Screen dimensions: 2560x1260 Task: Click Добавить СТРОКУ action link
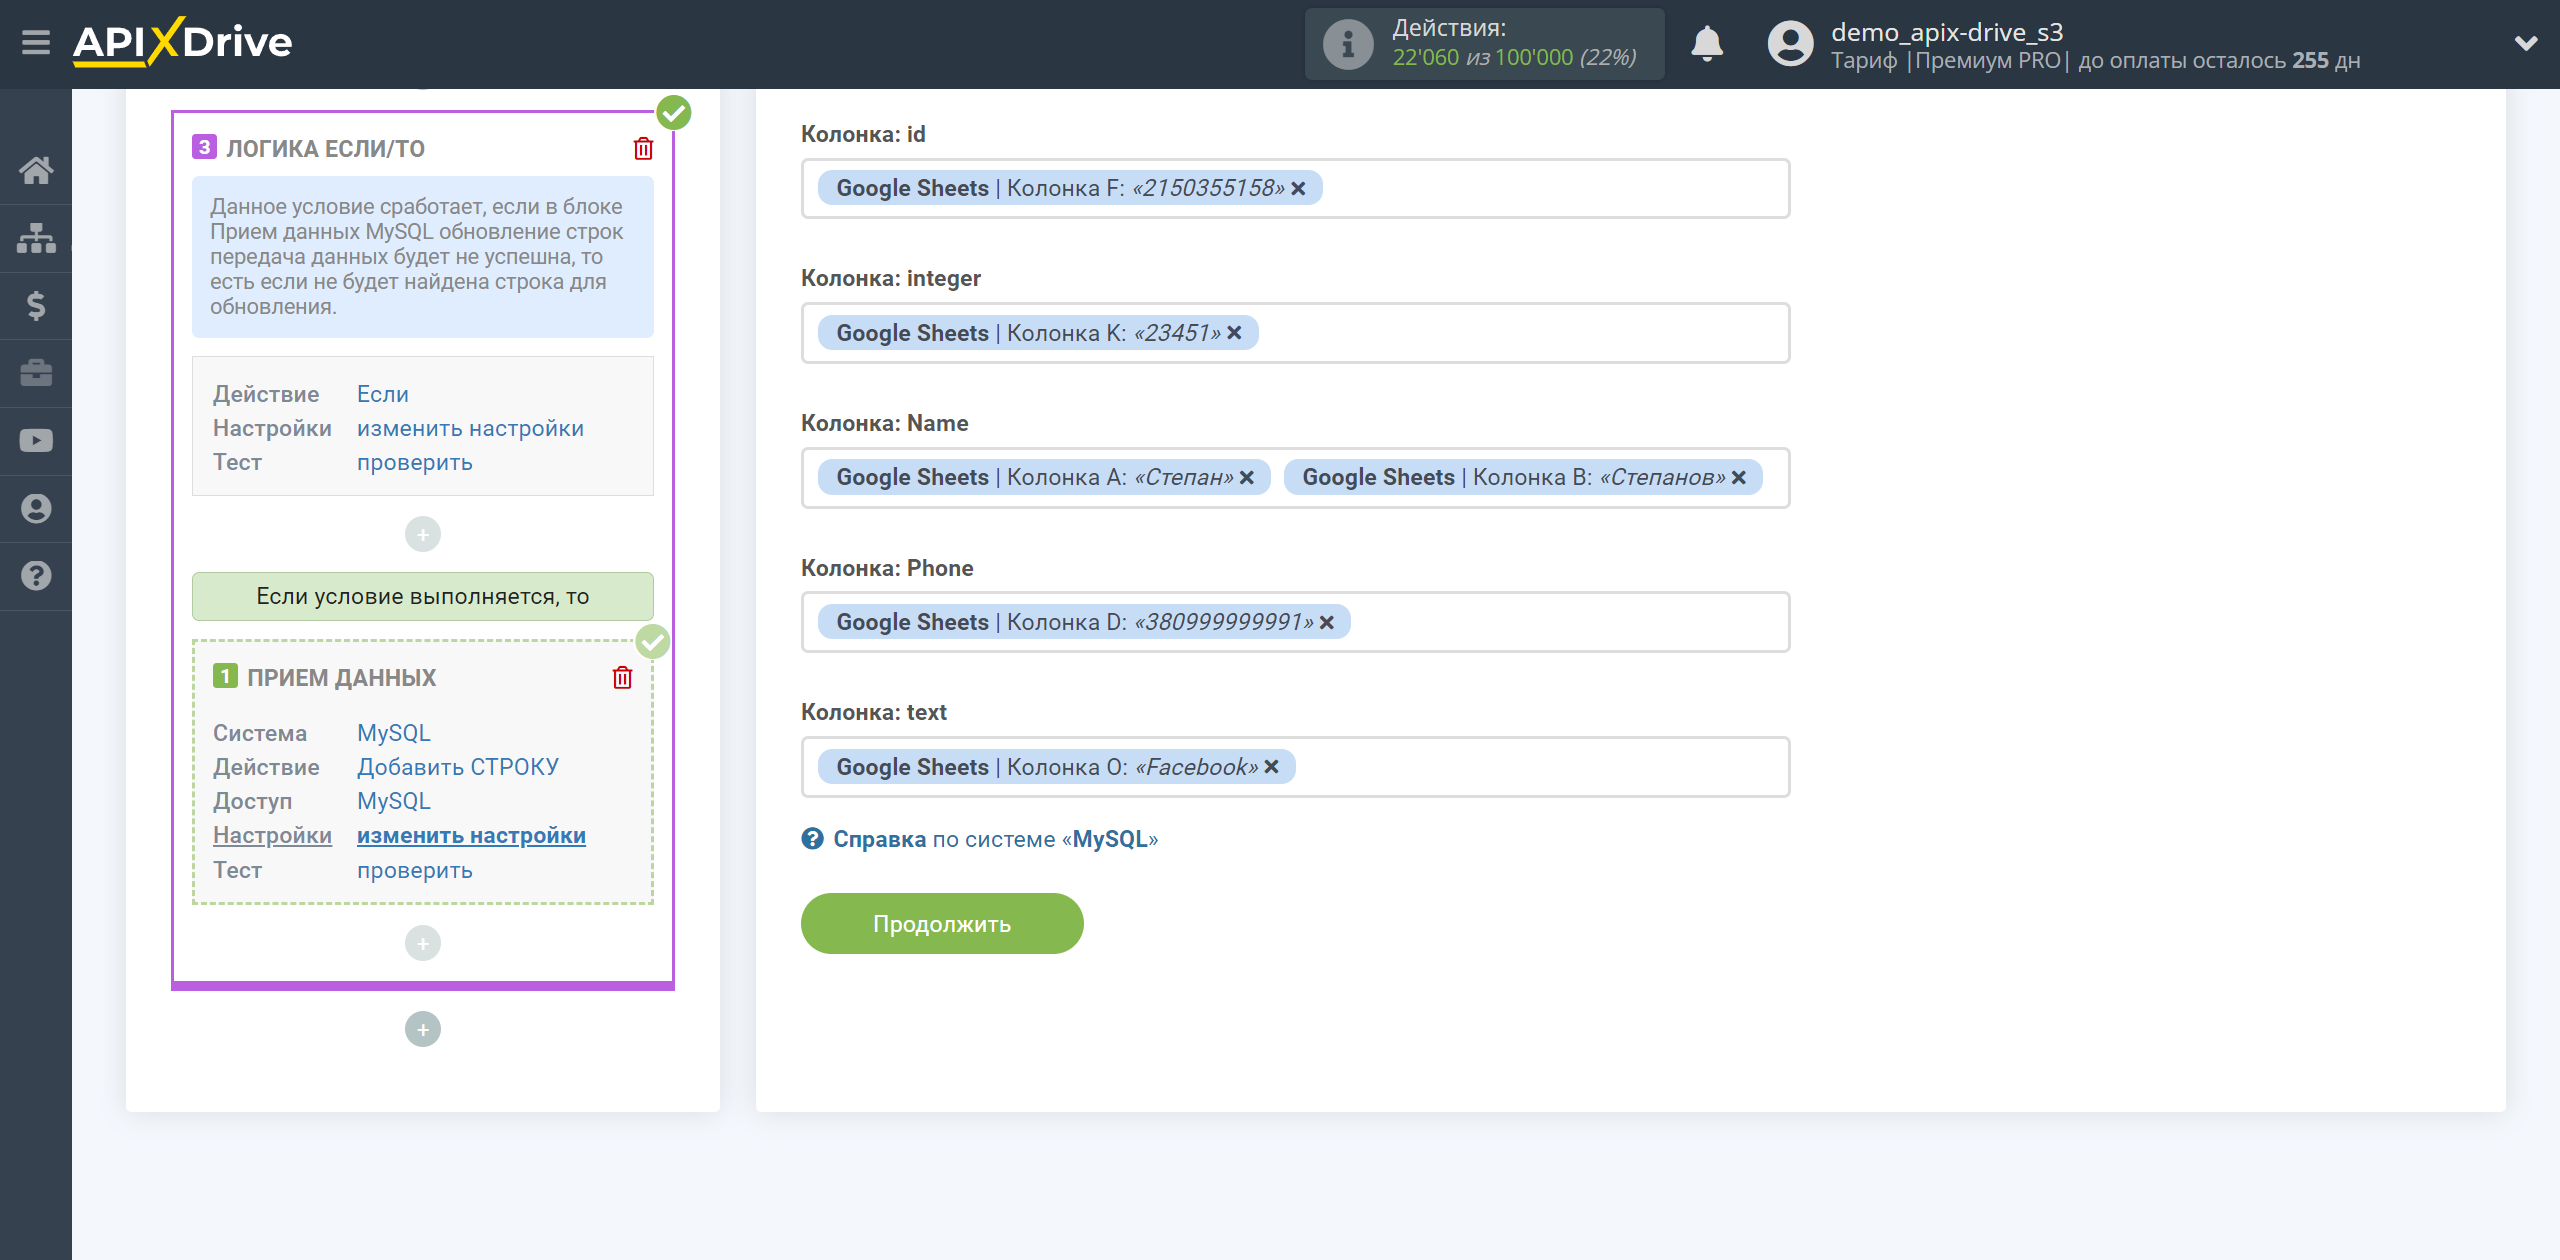tap(458, 767)
